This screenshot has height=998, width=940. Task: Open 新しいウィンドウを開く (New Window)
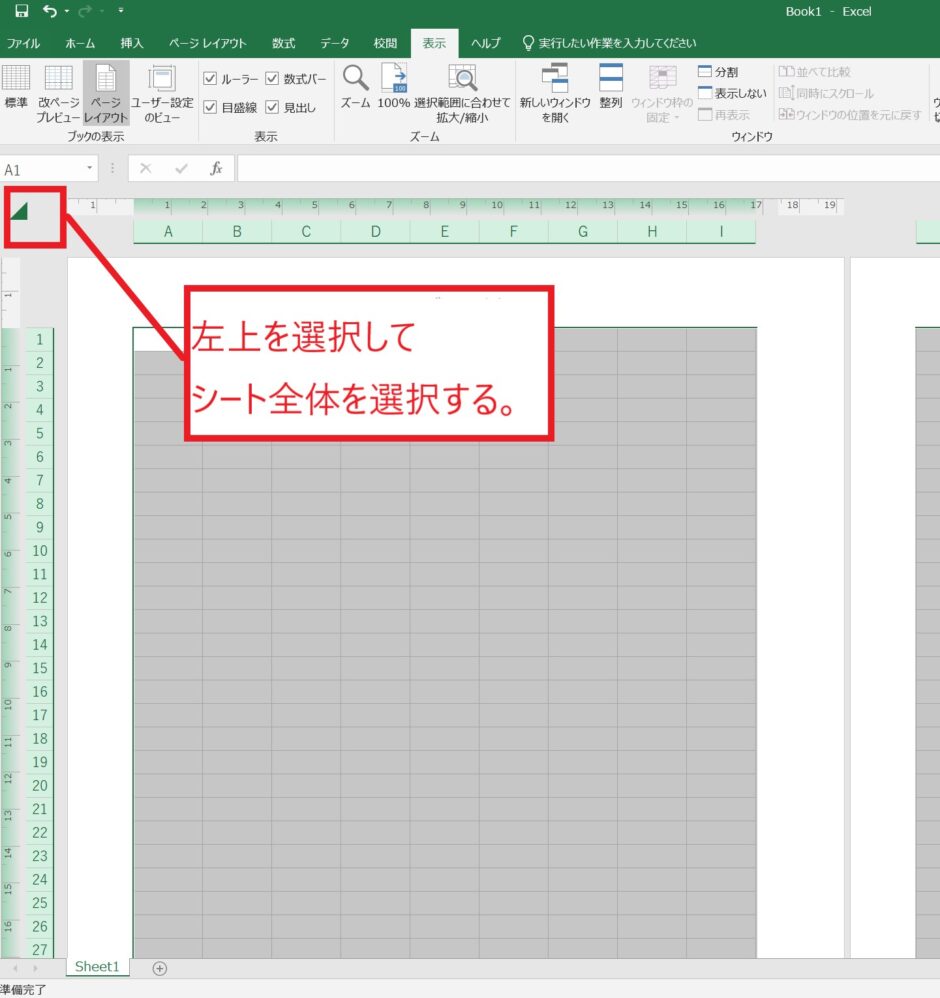[x=556, y=88]
